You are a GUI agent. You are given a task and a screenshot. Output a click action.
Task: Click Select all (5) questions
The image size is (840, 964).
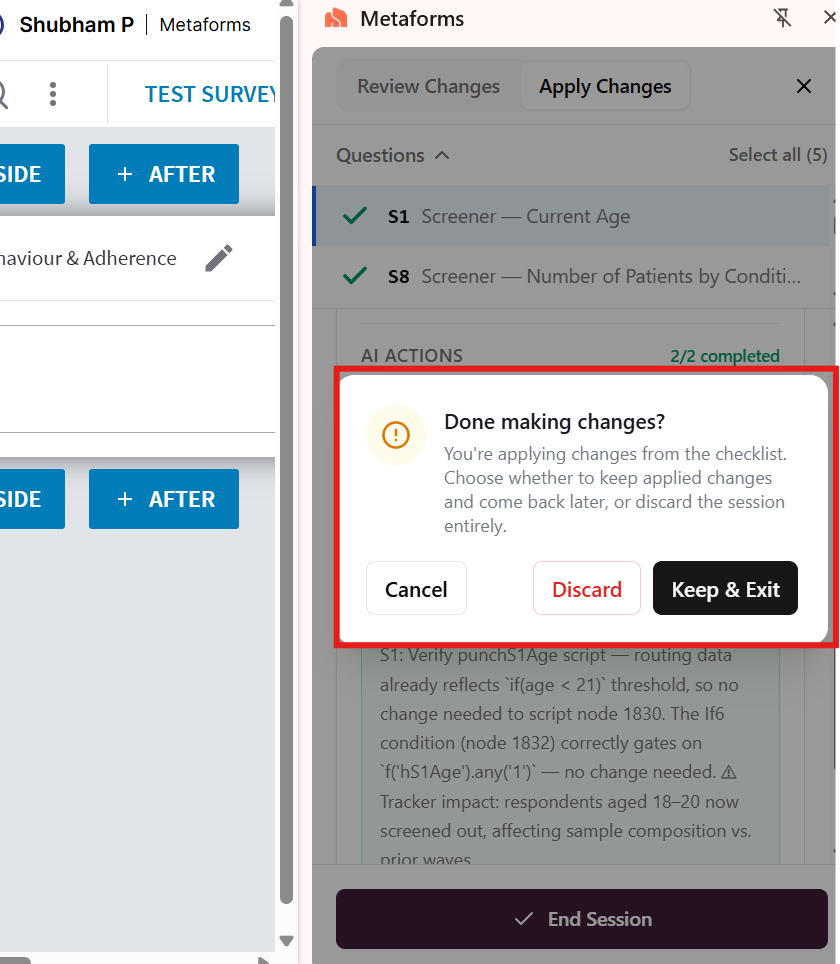(778, 155)
